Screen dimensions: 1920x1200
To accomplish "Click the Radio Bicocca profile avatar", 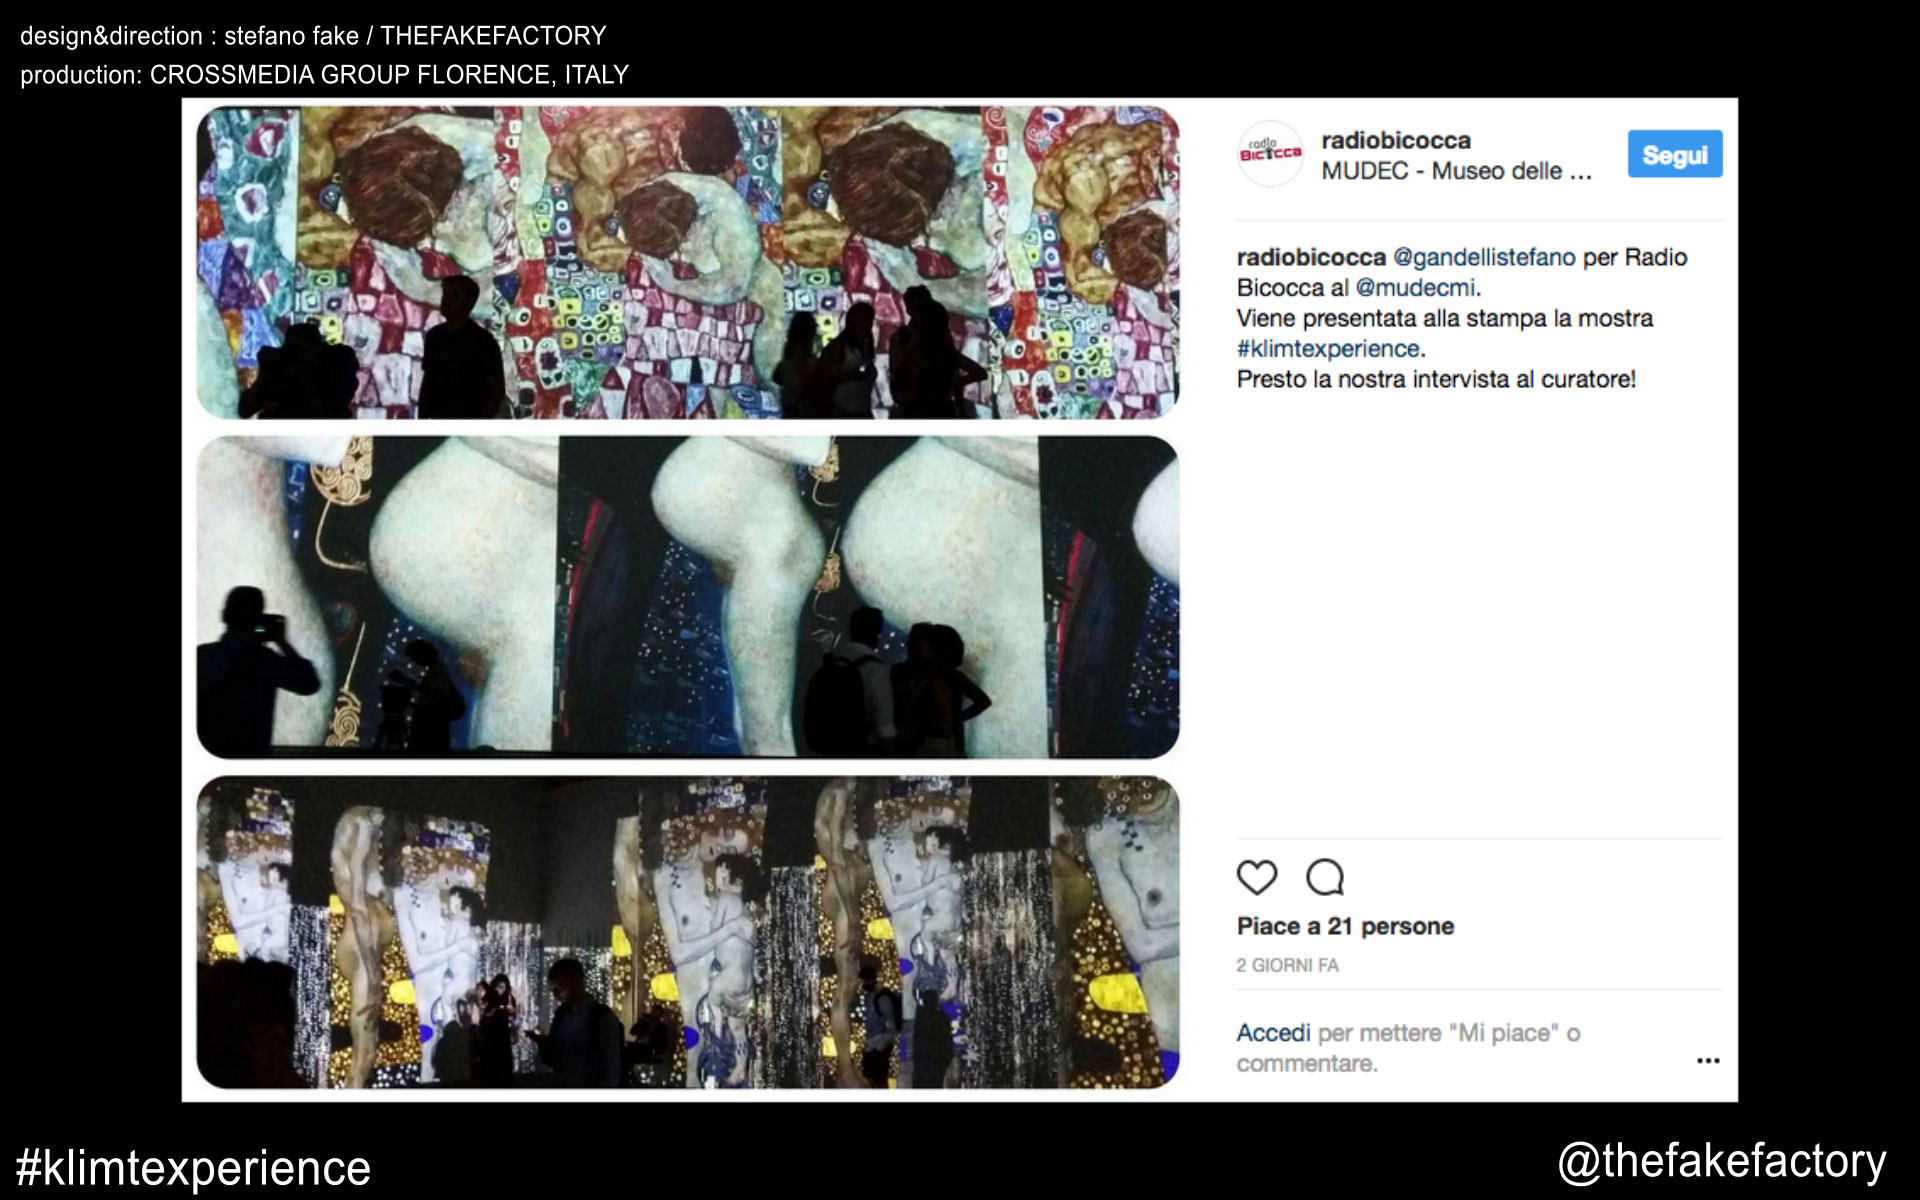I will (x=1270, y=153).
